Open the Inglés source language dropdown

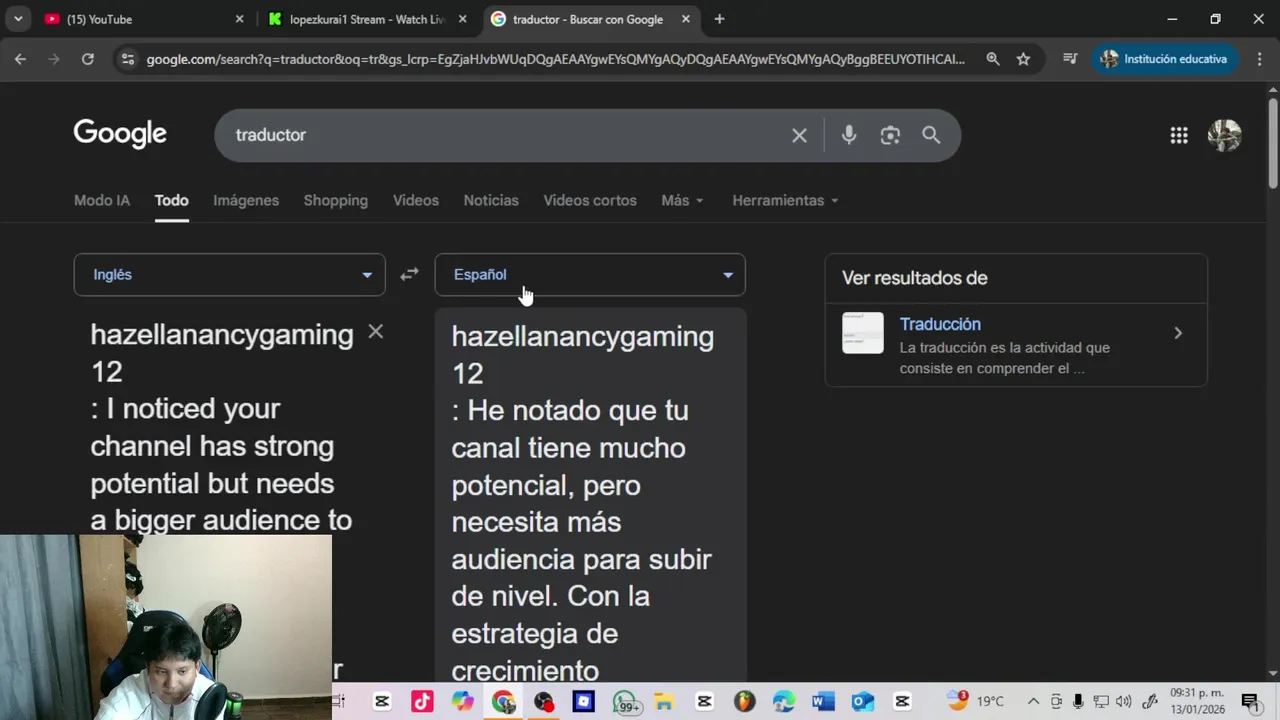[x=229, y=274]
